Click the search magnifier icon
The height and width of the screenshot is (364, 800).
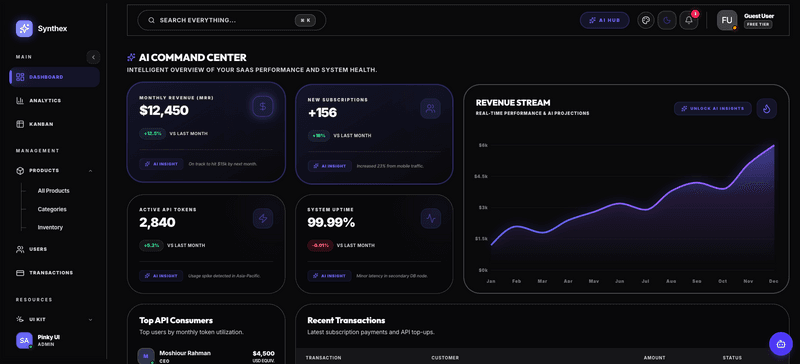(152, 20)
